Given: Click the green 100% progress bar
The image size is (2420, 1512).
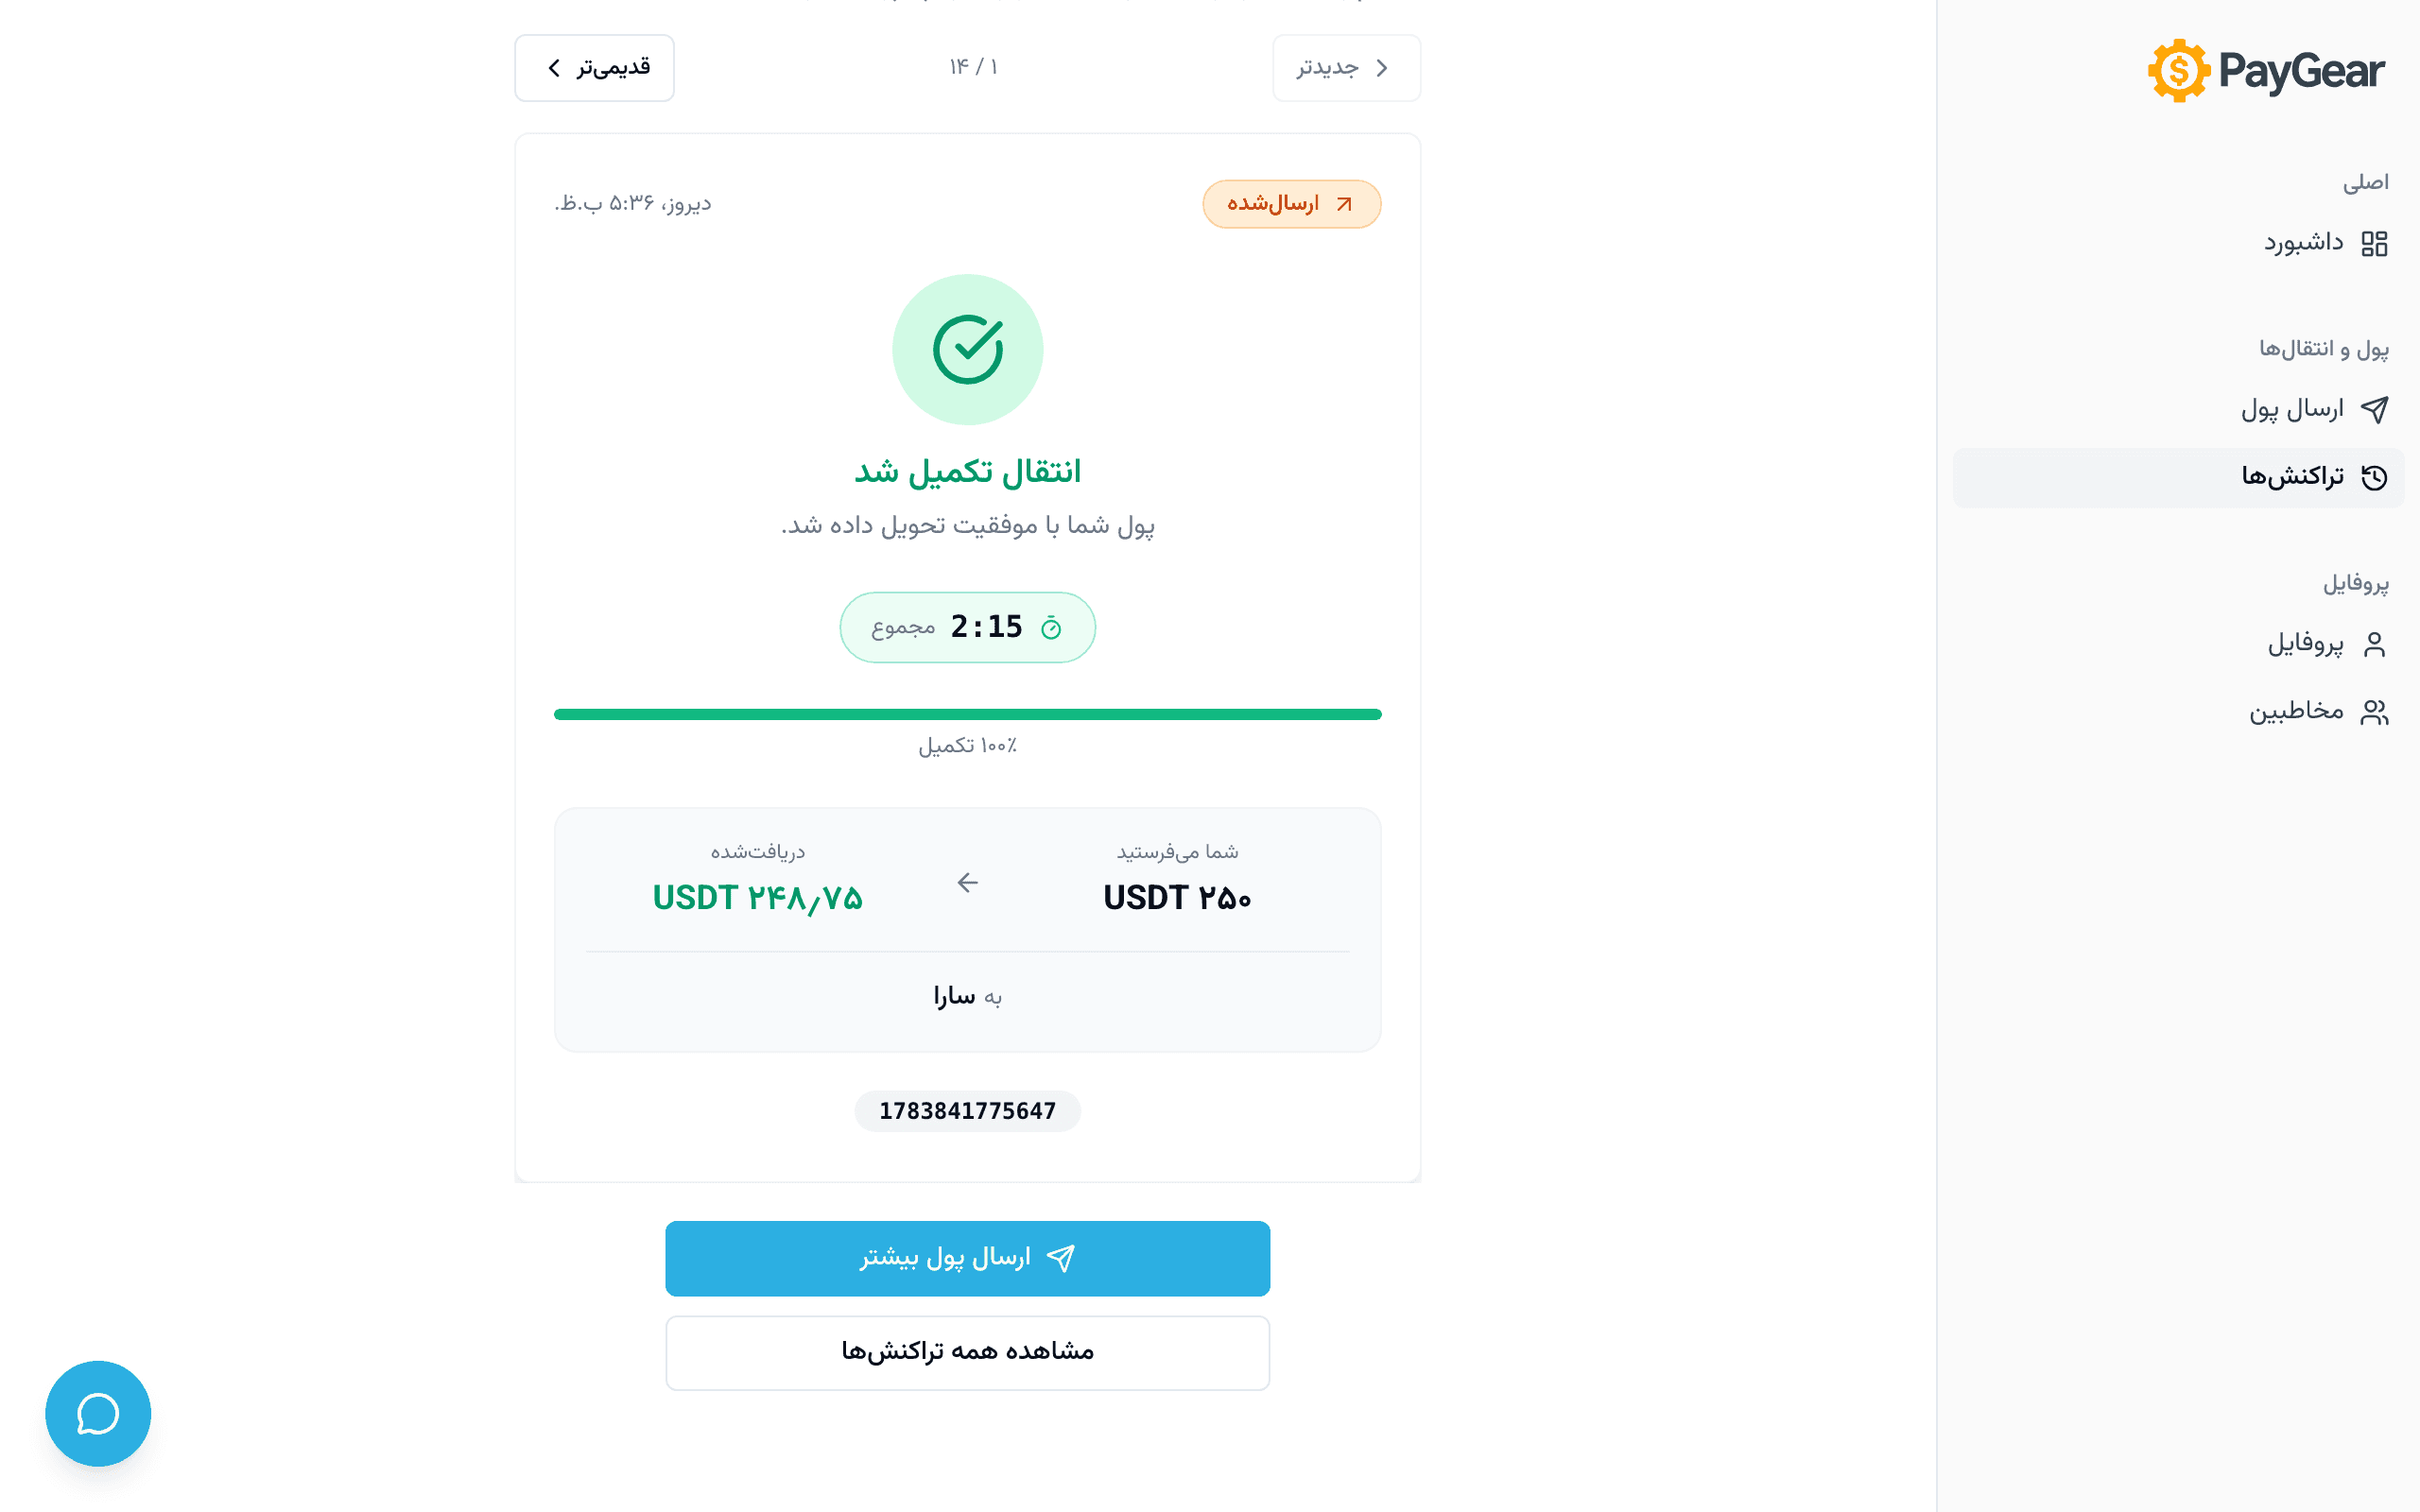Looking at the screenshot, I should 967,714.
